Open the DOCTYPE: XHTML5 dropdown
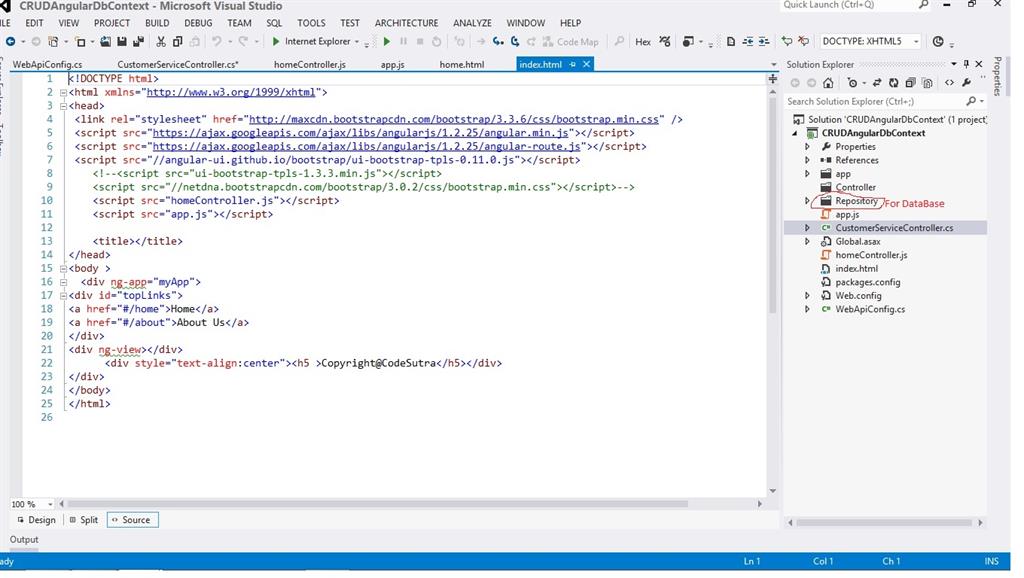The width and height of the screenshot is (1024, 578). tap(915, 42)
